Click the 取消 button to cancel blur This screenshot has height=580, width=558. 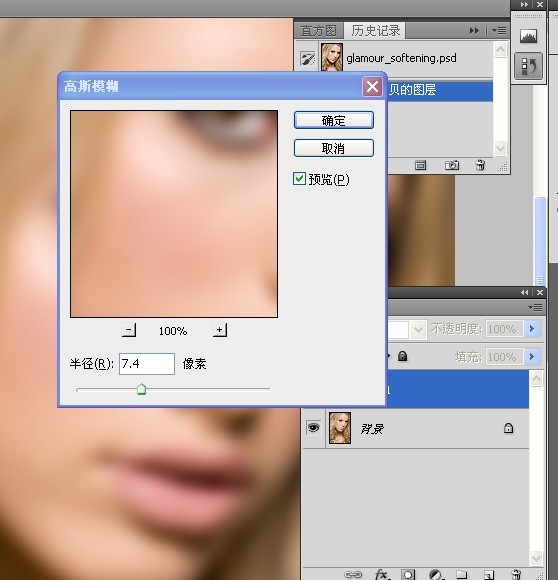click(x=334, y=148)
